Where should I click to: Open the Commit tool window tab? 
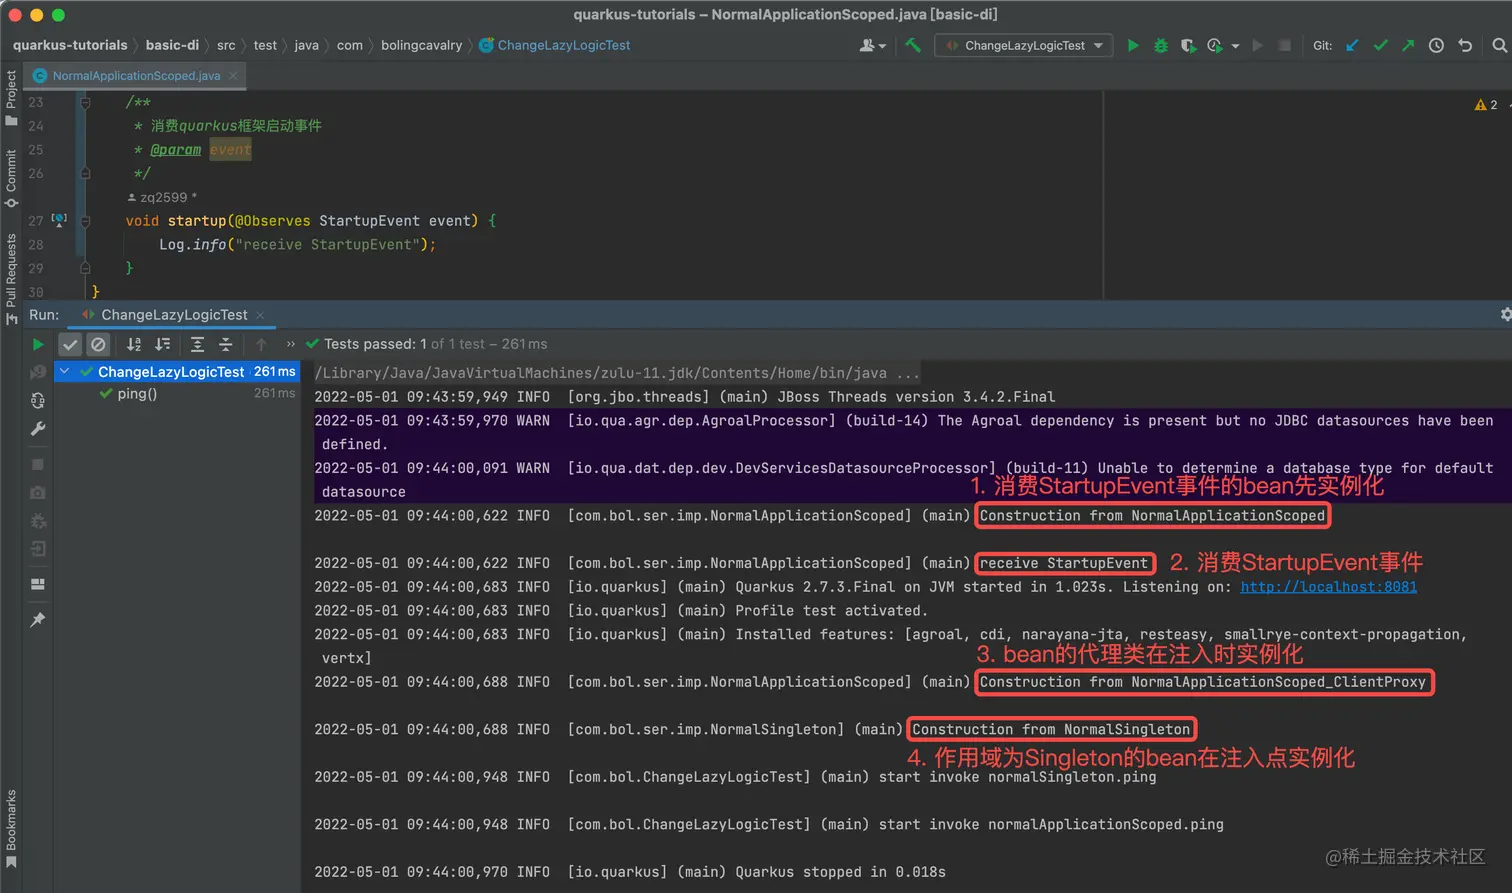11,179
